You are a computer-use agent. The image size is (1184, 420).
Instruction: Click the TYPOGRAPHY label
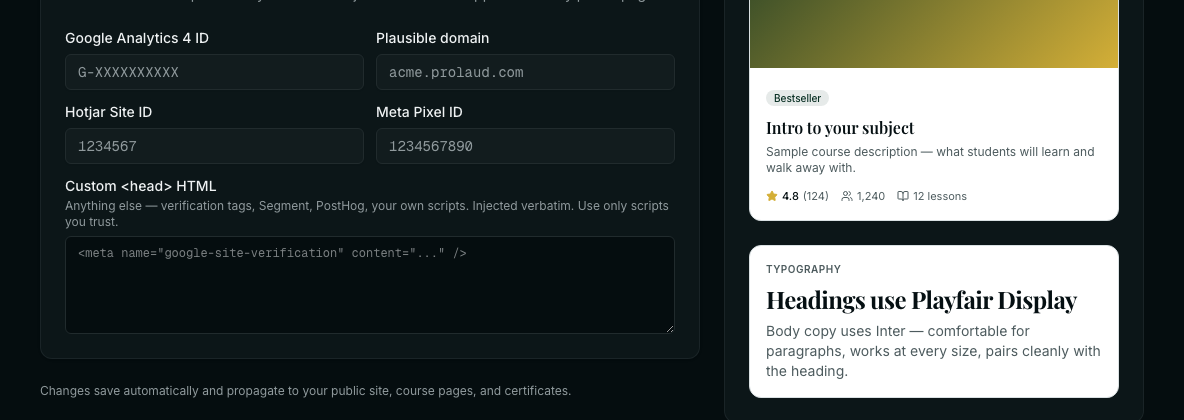pos(803,269)
